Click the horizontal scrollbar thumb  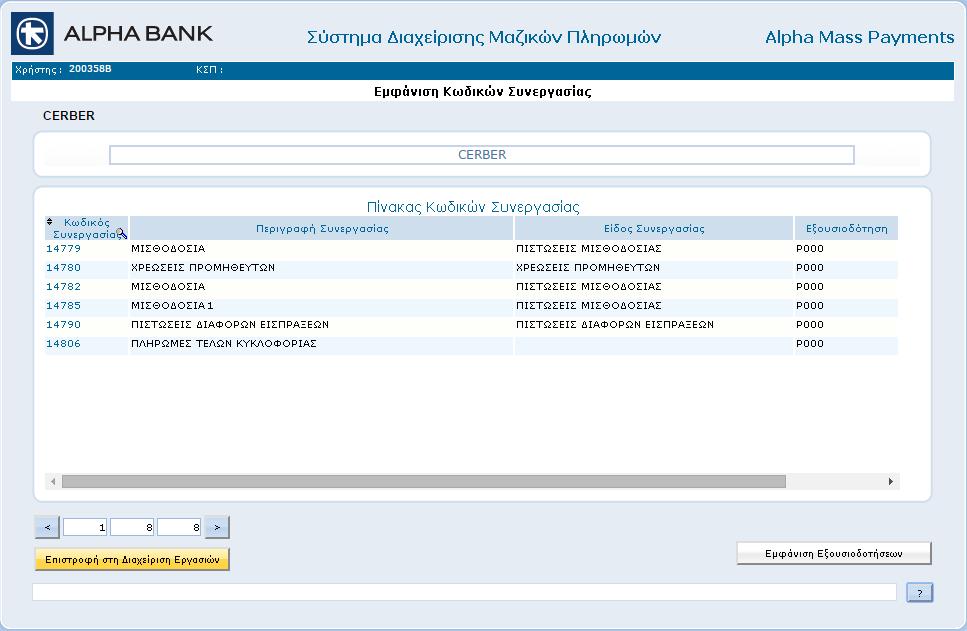coord(424,481)
